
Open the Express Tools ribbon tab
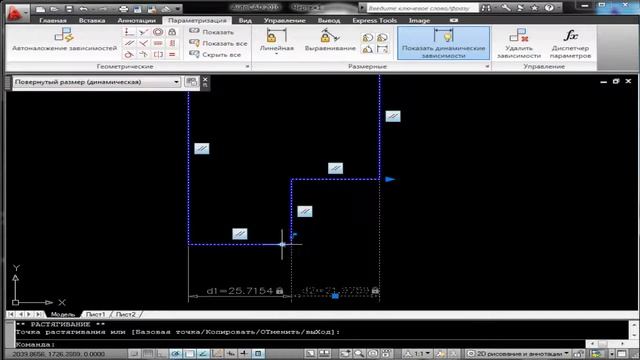pos(374,20)
